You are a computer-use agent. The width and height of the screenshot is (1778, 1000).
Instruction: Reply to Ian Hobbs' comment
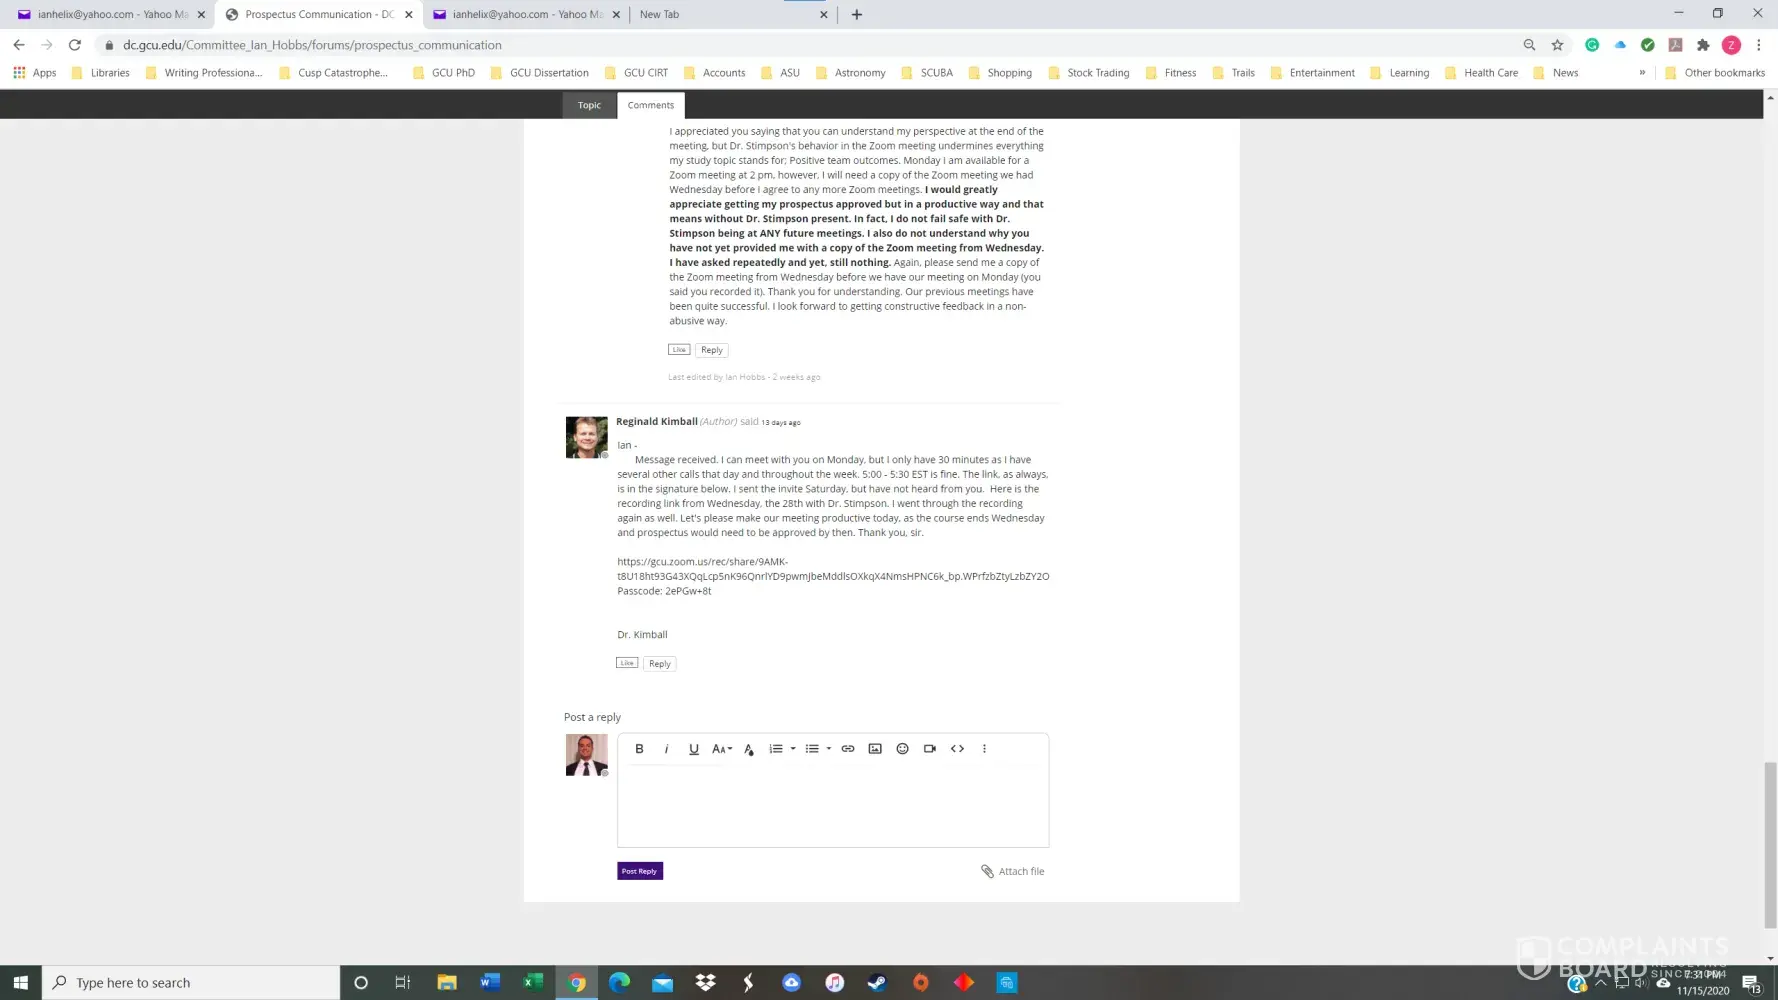(712, 350)
